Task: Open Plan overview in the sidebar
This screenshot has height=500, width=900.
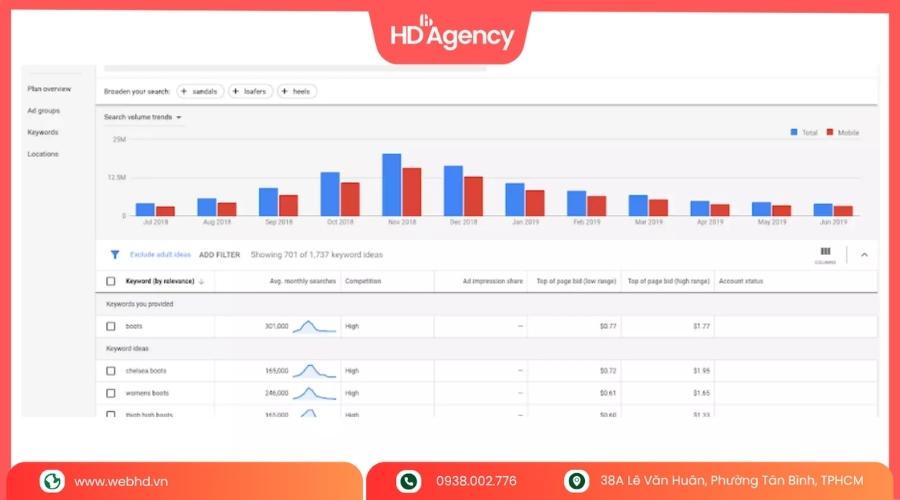Action: click(49, 89)
